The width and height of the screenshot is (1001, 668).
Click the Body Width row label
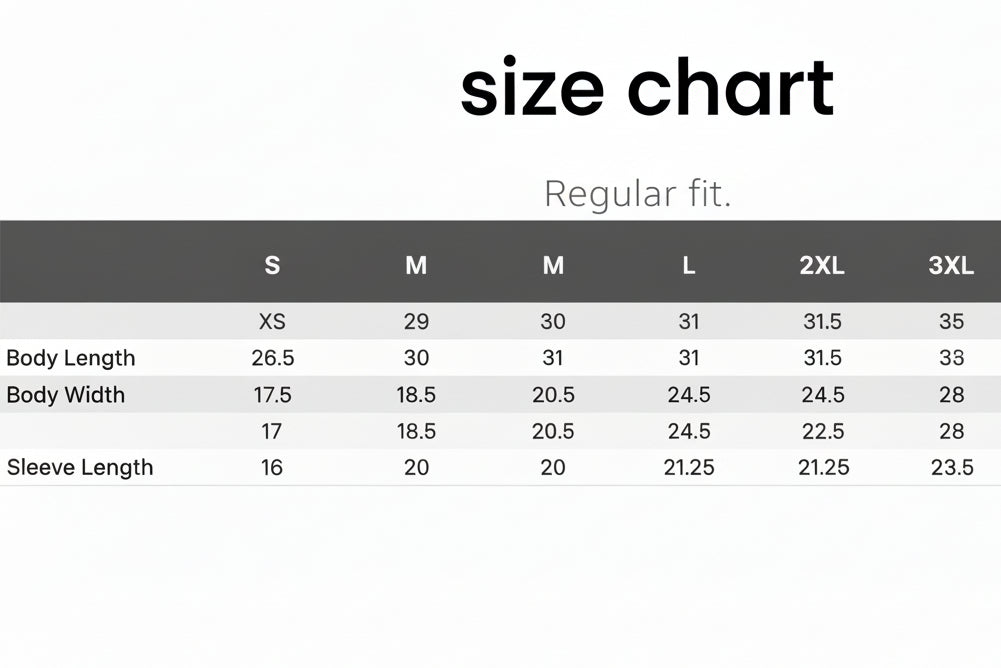66,395
